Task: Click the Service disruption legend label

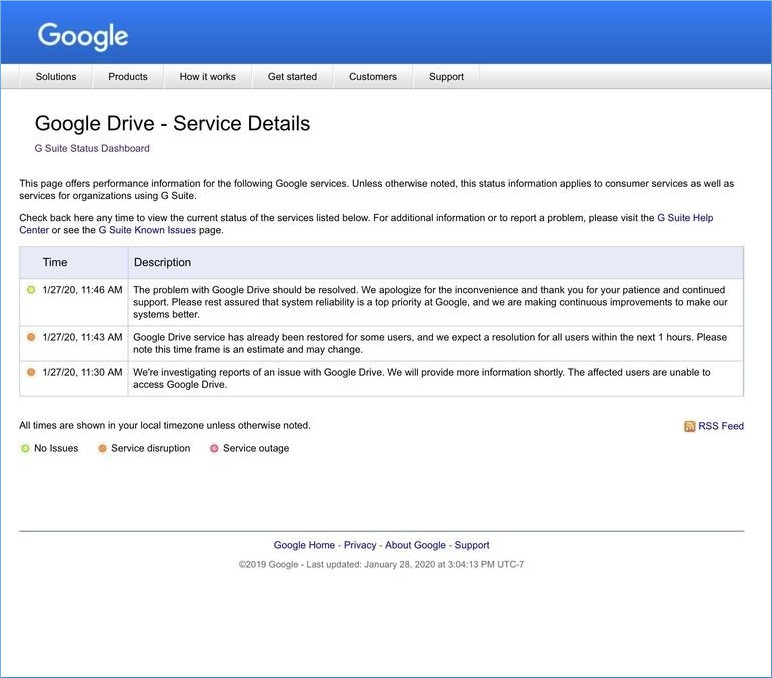Action: [x=151, y=449]
